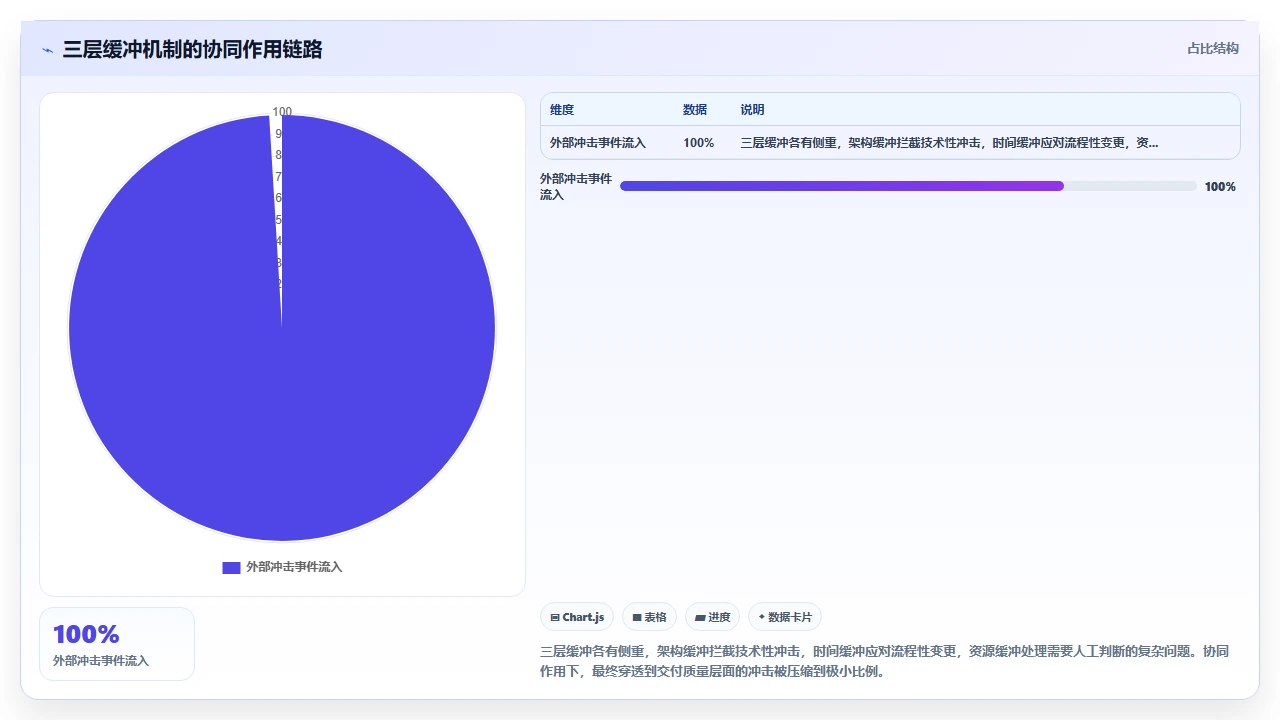The height and width of the screenshot is (720, 1280).
Task: Click the 占比结构 label in header
Action: tap(1213, 48)
